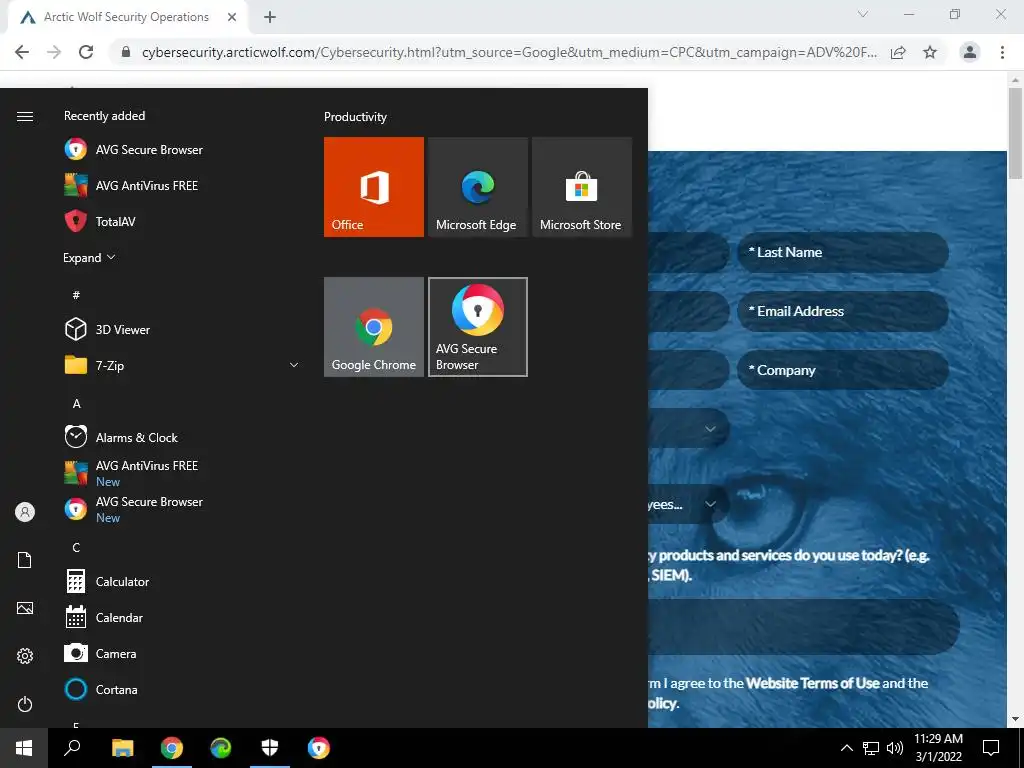Click the A letter group header

(x=76, y=404)
